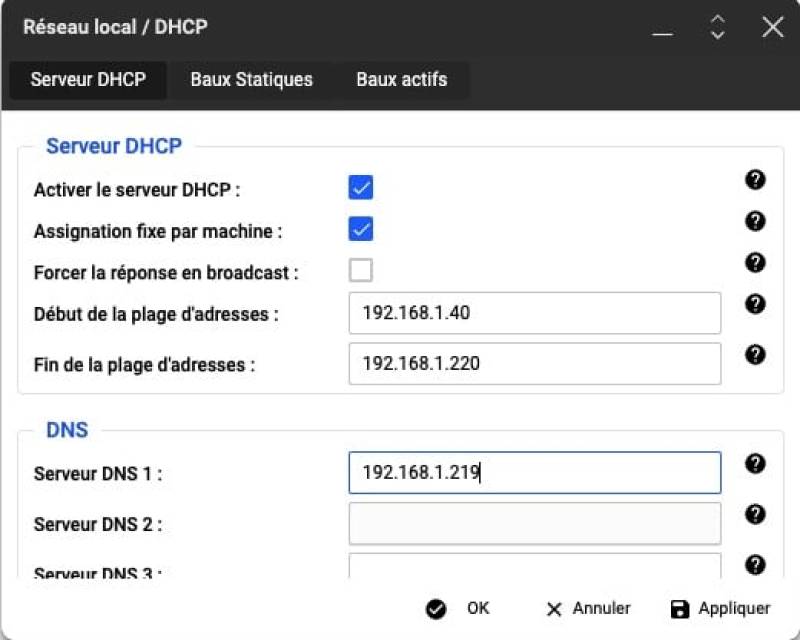The width and height of the screenshot is (800, 640).
Task: Cancel changes with the Annuler button
Action: (x=588, y=608)
